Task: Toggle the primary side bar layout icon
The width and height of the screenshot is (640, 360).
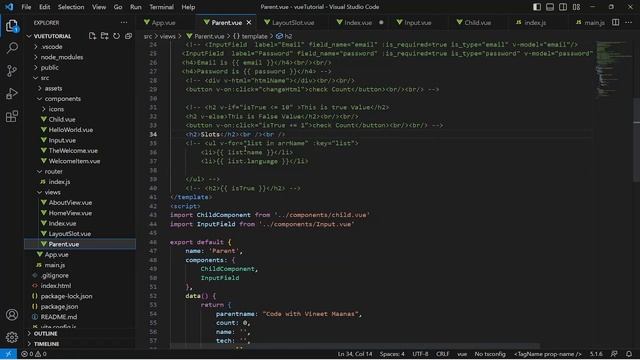Action: [537, 7]
